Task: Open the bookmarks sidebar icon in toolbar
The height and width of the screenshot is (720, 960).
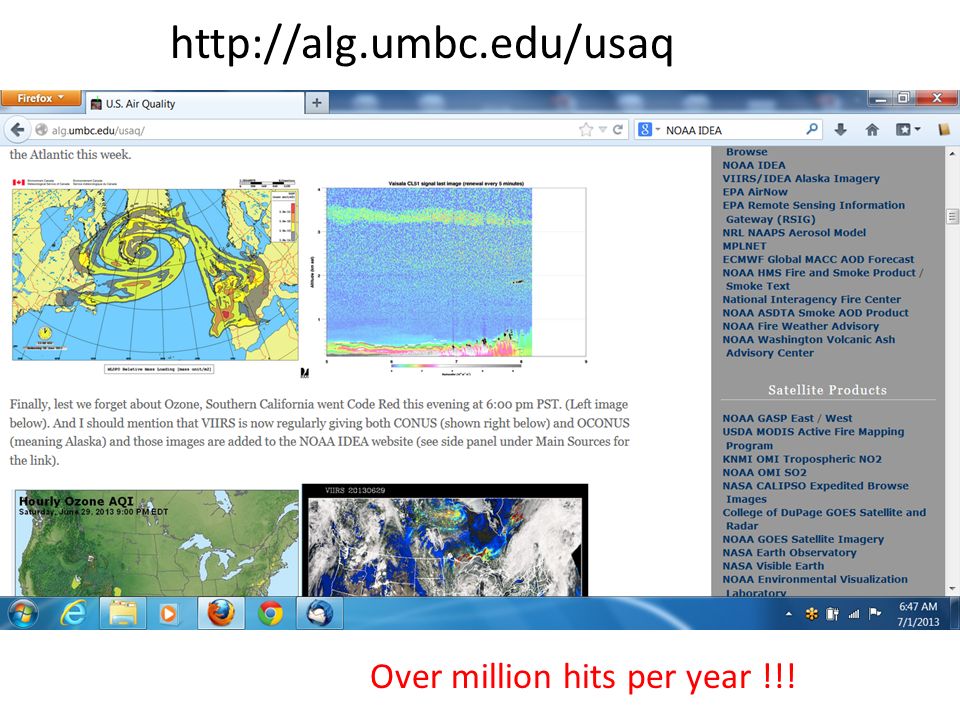Action: click(x=944, y=130)
